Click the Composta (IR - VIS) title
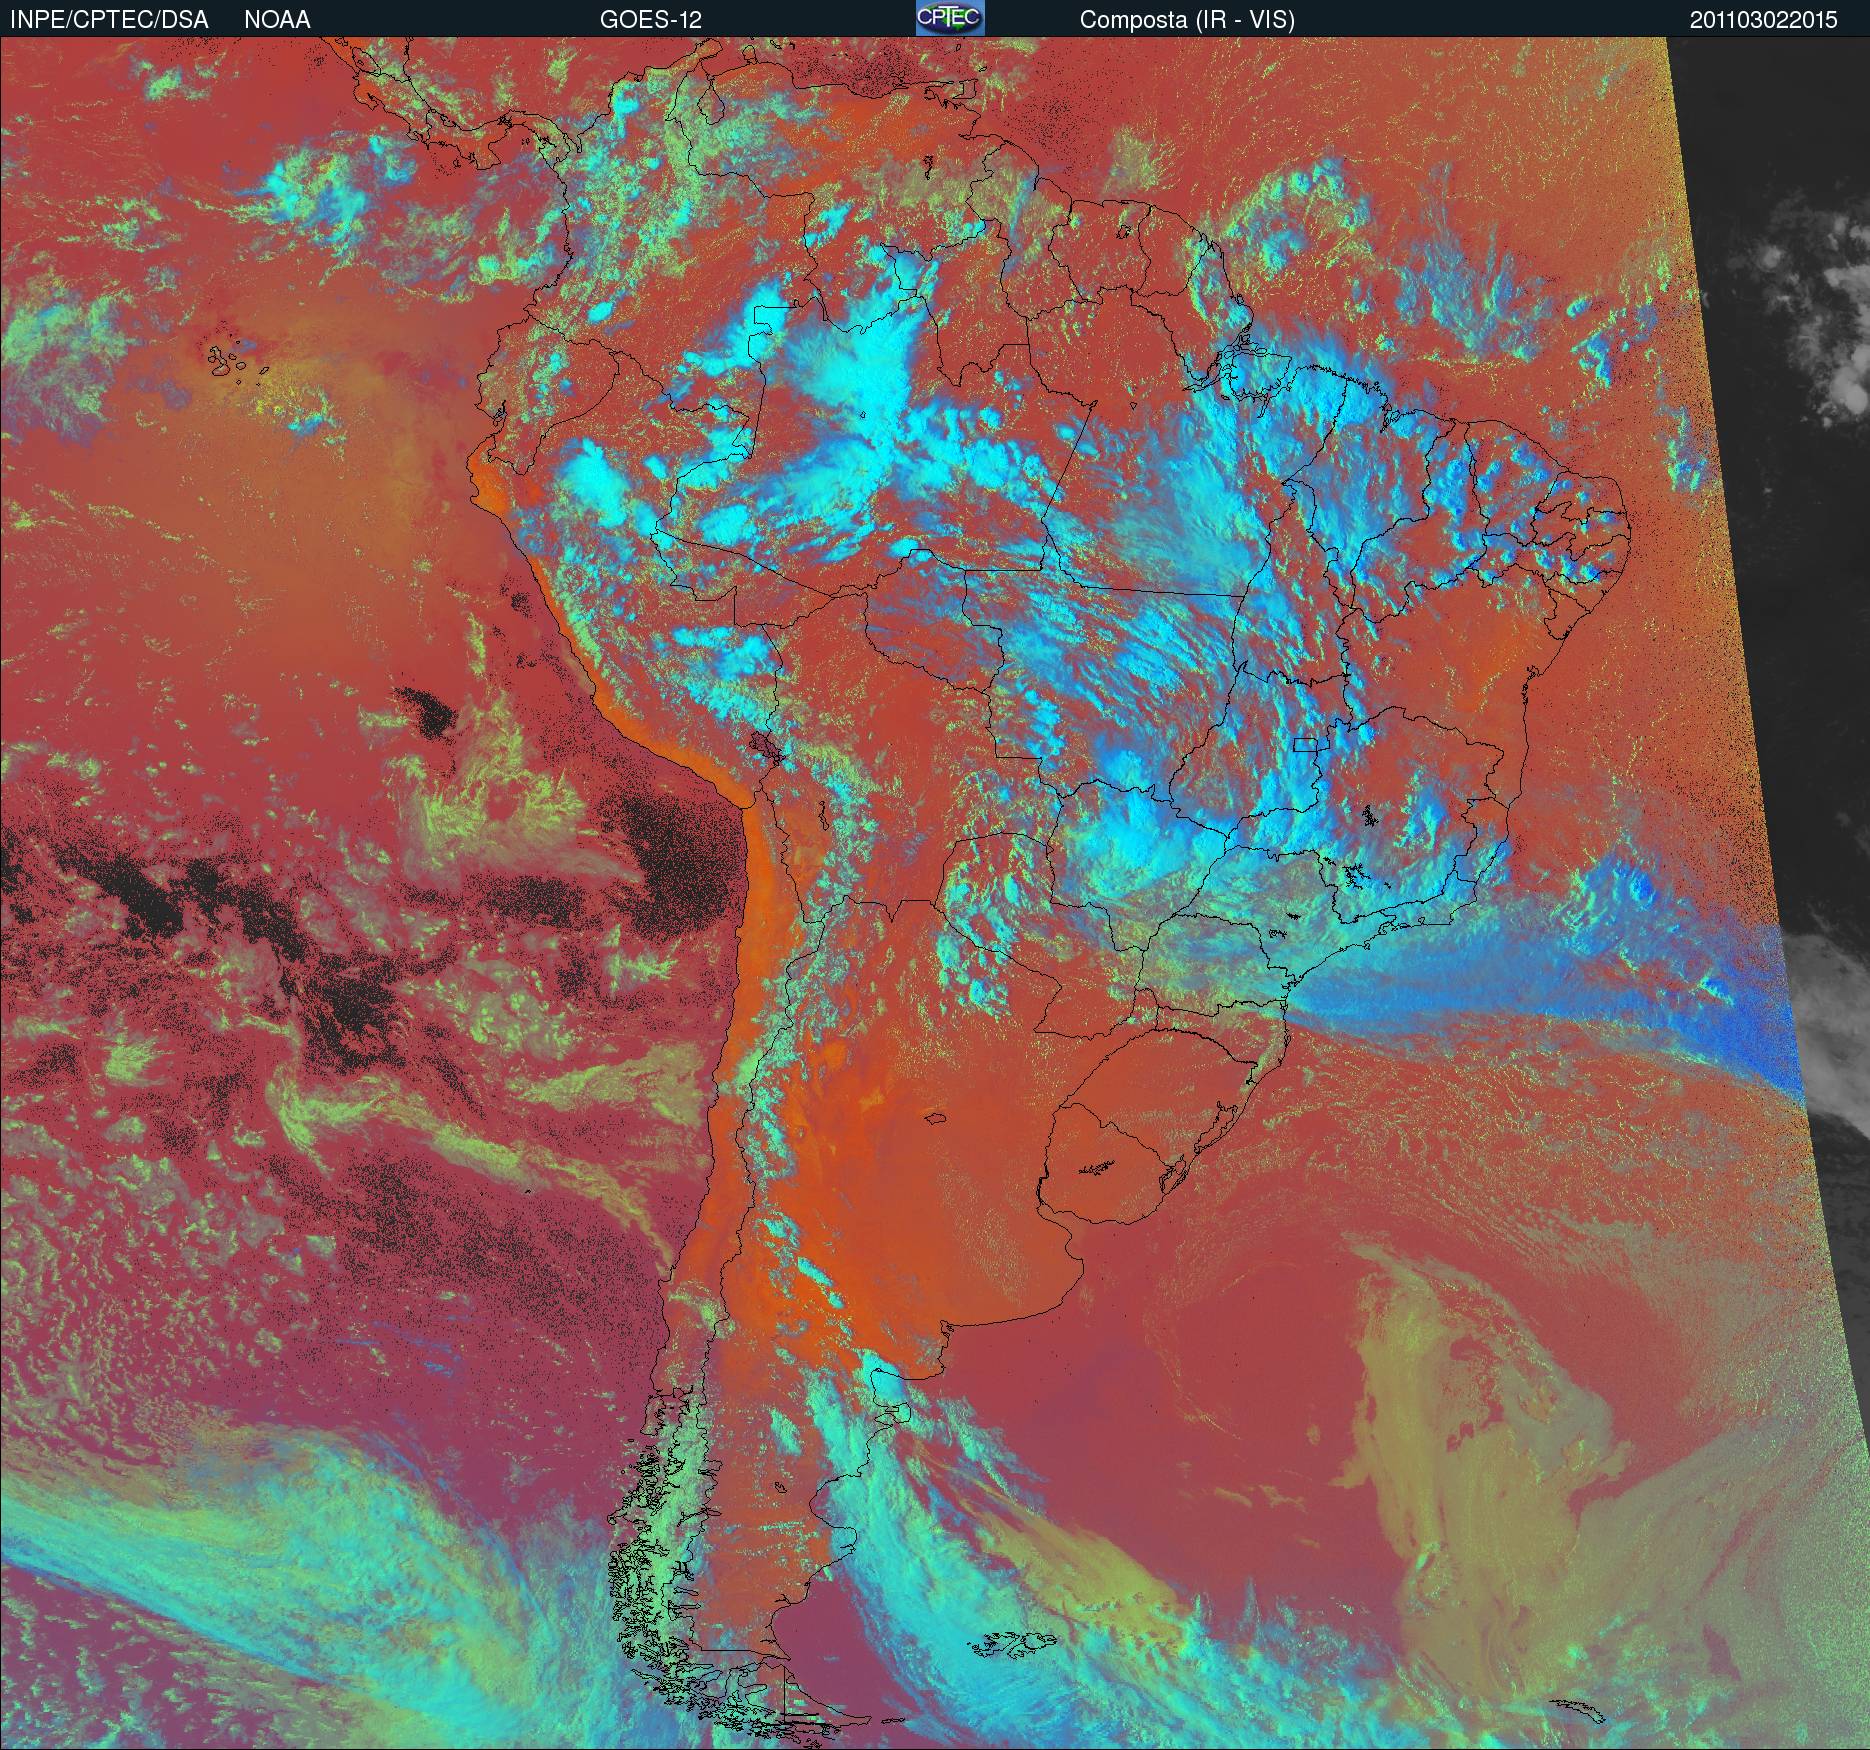The width and height of the screenshot is (1870, 1750). (1187, 20)
